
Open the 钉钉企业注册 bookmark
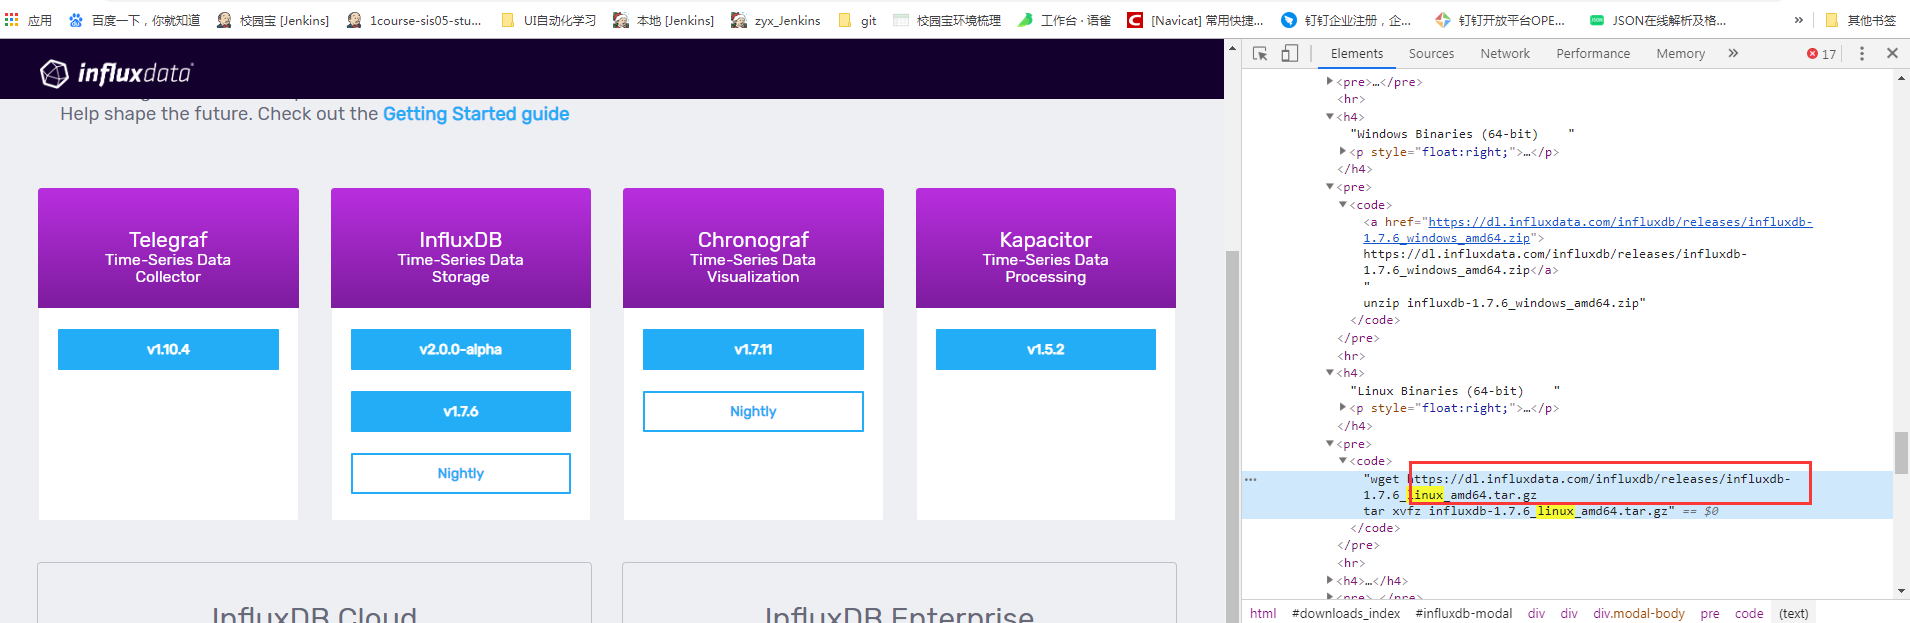coord(1347,20)
